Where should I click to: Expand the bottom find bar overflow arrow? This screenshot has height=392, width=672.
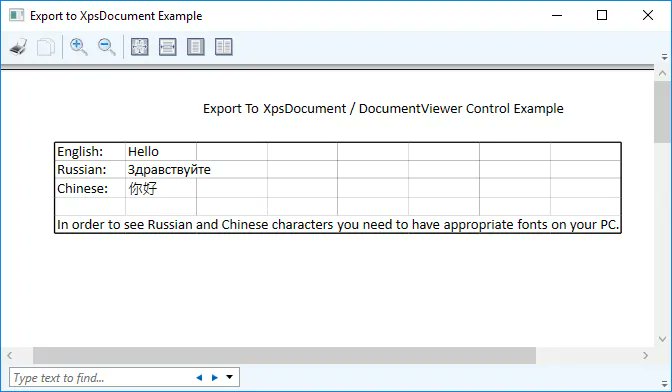[x=664, y=384]
